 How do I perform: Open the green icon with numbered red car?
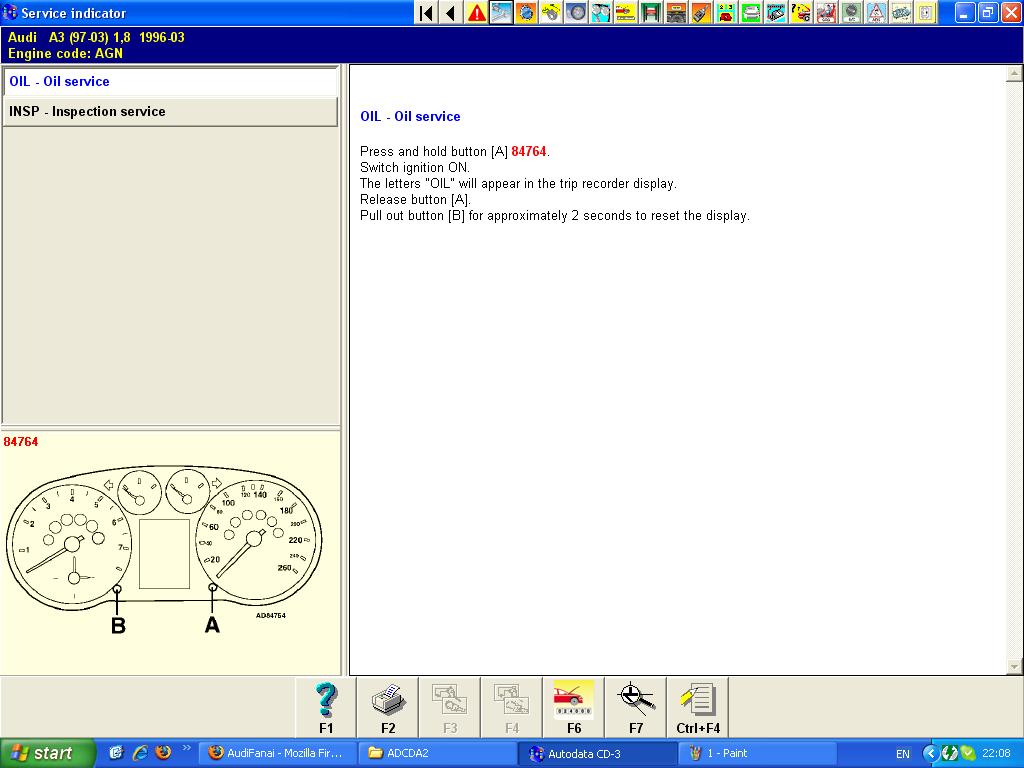pos(726,12)
